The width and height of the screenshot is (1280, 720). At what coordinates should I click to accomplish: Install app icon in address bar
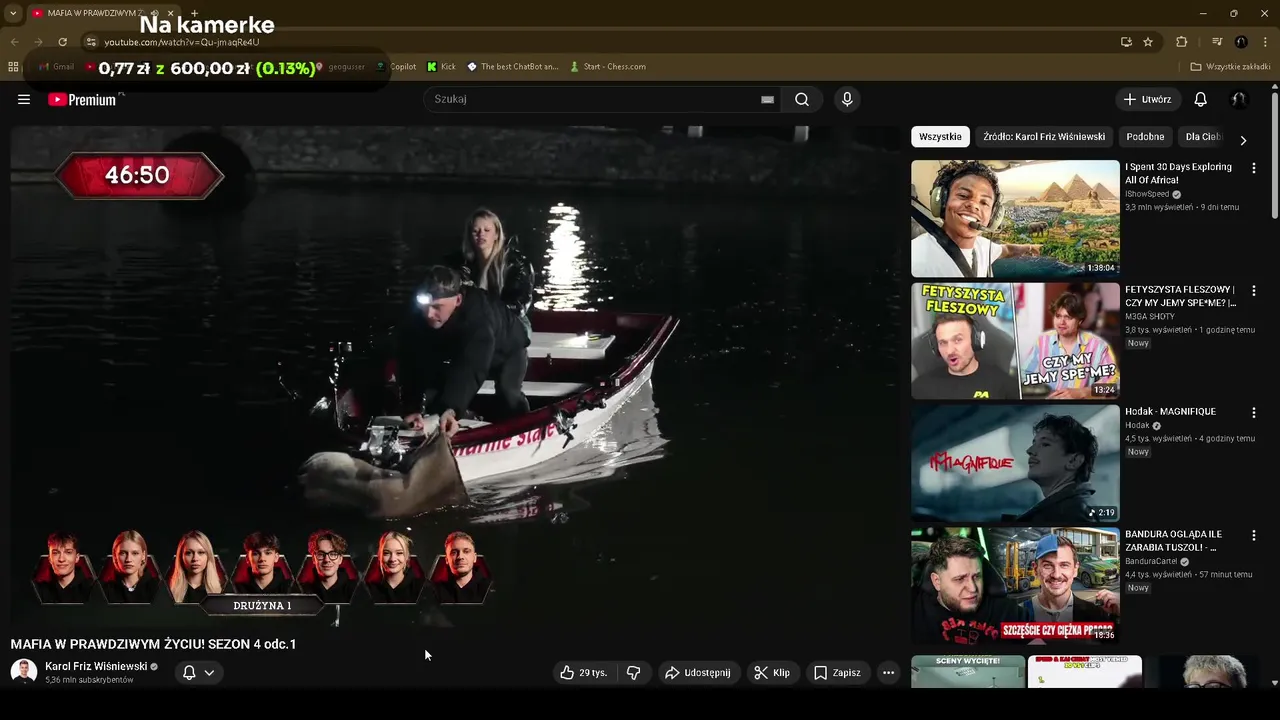tap(1126, 42)
